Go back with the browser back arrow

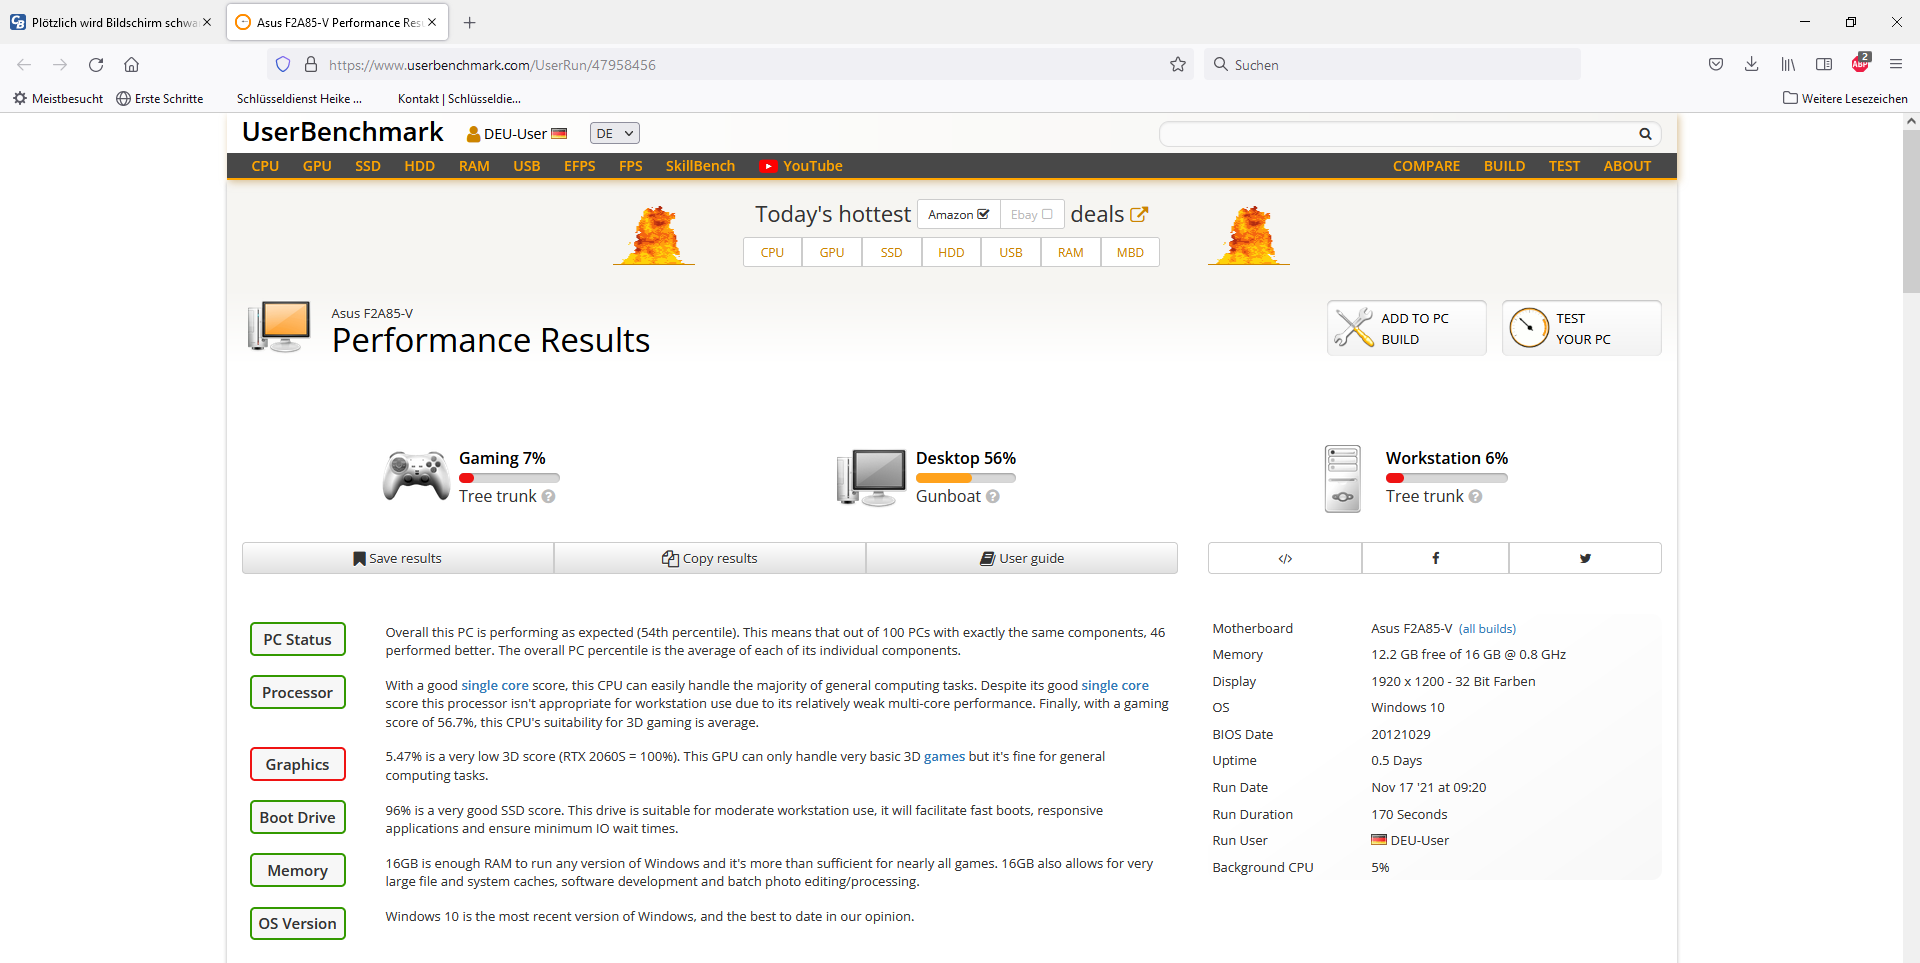(24, 65)
